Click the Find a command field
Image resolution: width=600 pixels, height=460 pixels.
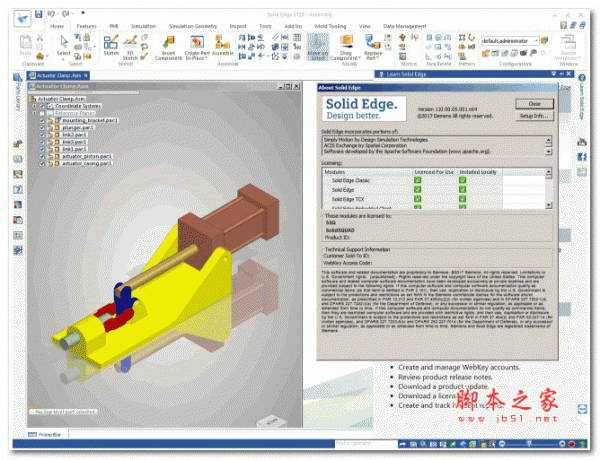365,444
